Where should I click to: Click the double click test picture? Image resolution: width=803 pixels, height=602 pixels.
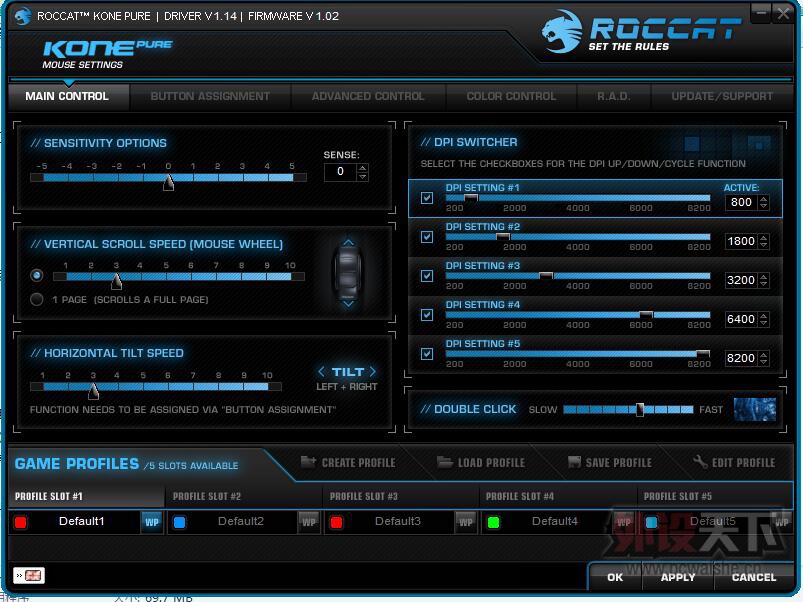point(755,410)
